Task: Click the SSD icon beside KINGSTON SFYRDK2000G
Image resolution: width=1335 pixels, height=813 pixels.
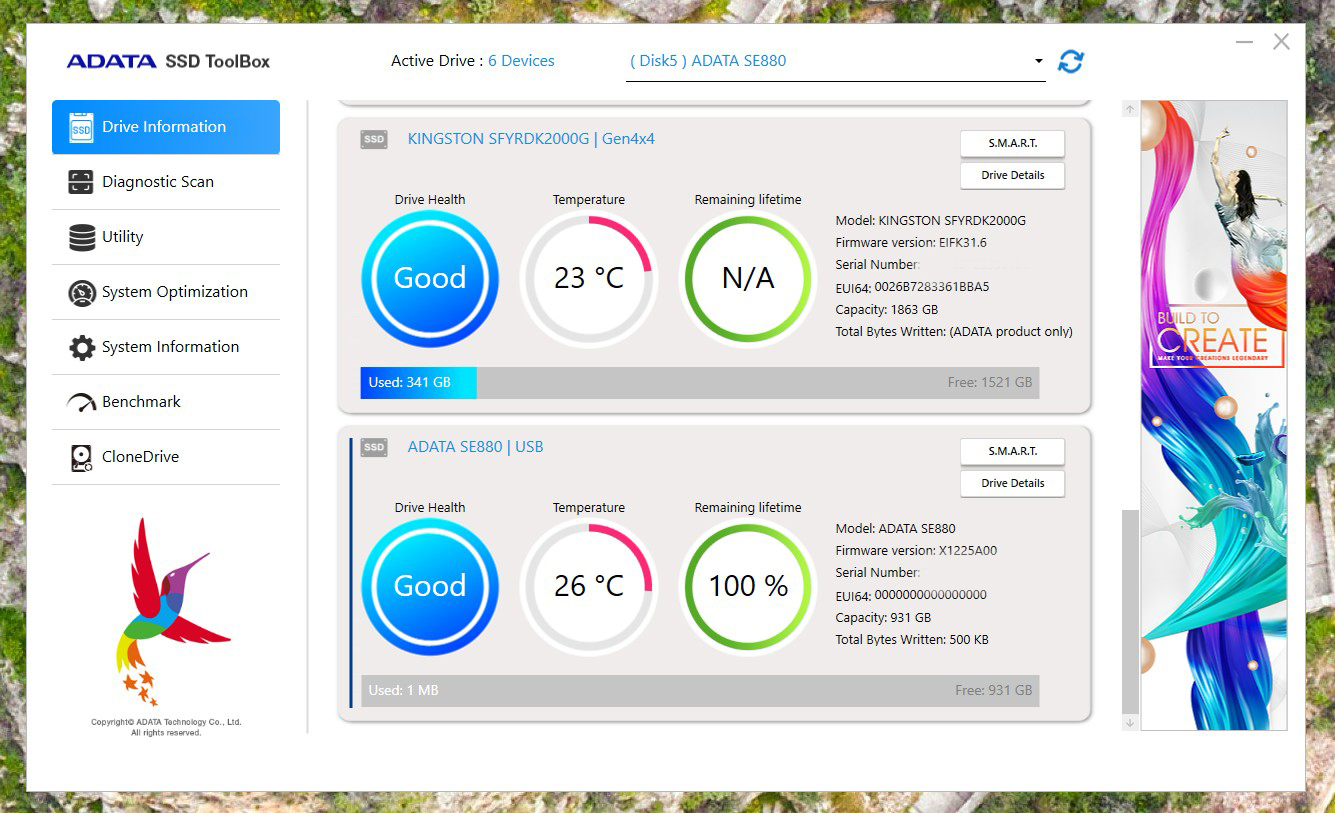Action: [374, 140]
